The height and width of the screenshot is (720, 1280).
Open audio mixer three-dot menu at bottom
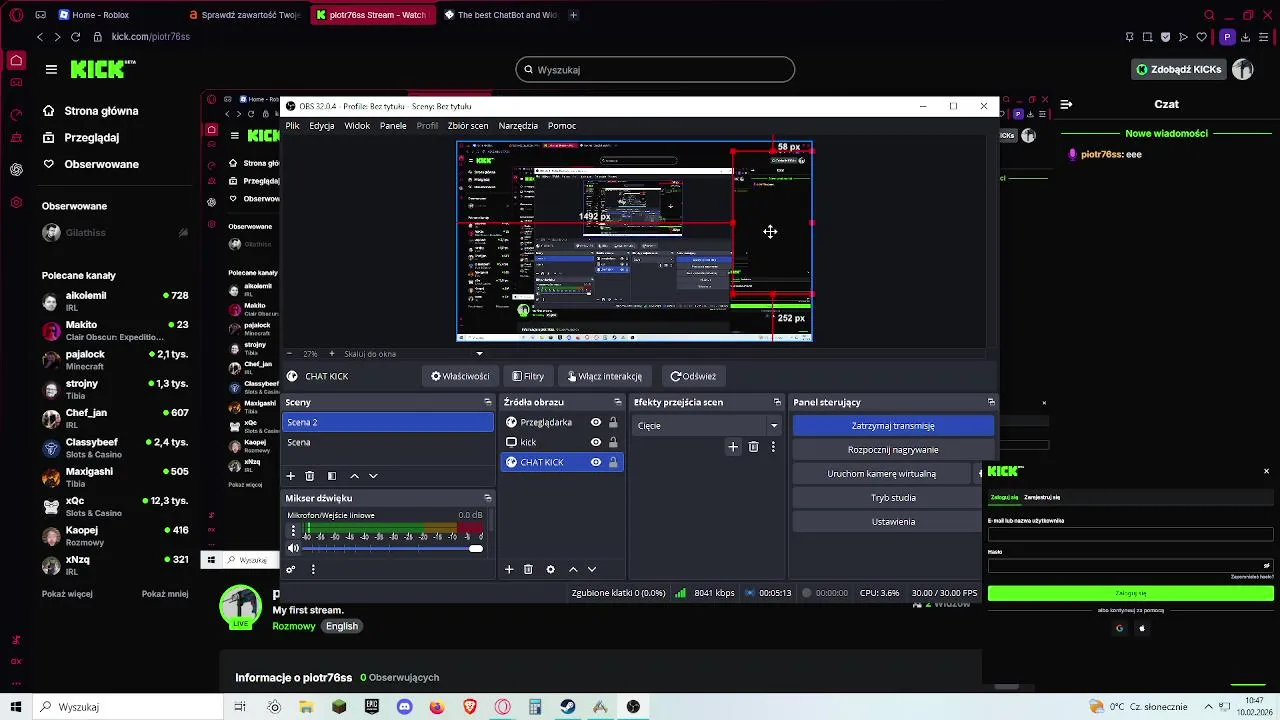[x=313, y=569]
